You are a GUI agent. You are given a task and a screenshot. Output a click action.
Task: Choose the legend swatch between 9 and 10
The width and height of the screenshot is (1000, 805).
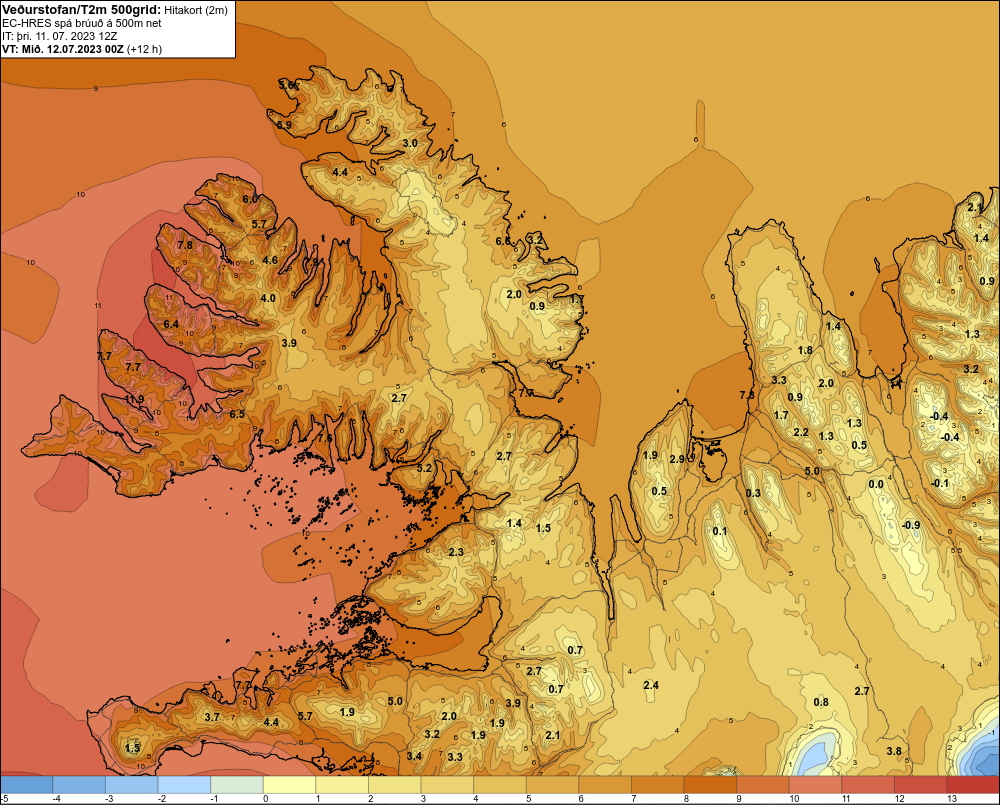(763, 785)
